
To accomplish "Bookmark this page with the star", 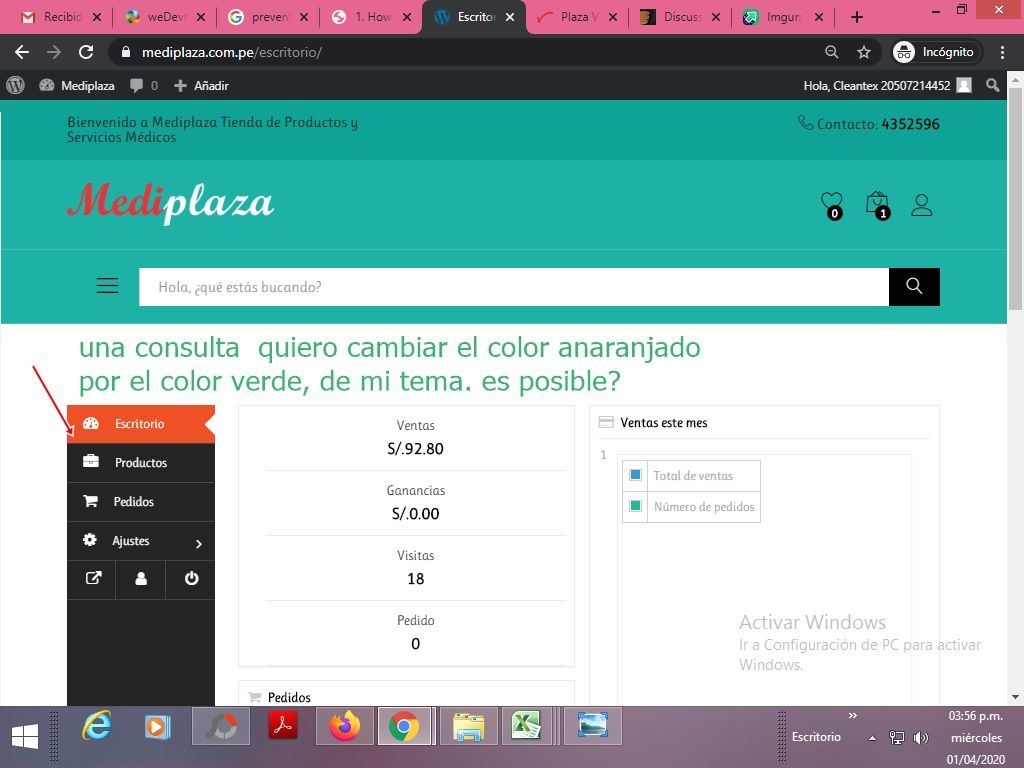I will click(864, 52).
